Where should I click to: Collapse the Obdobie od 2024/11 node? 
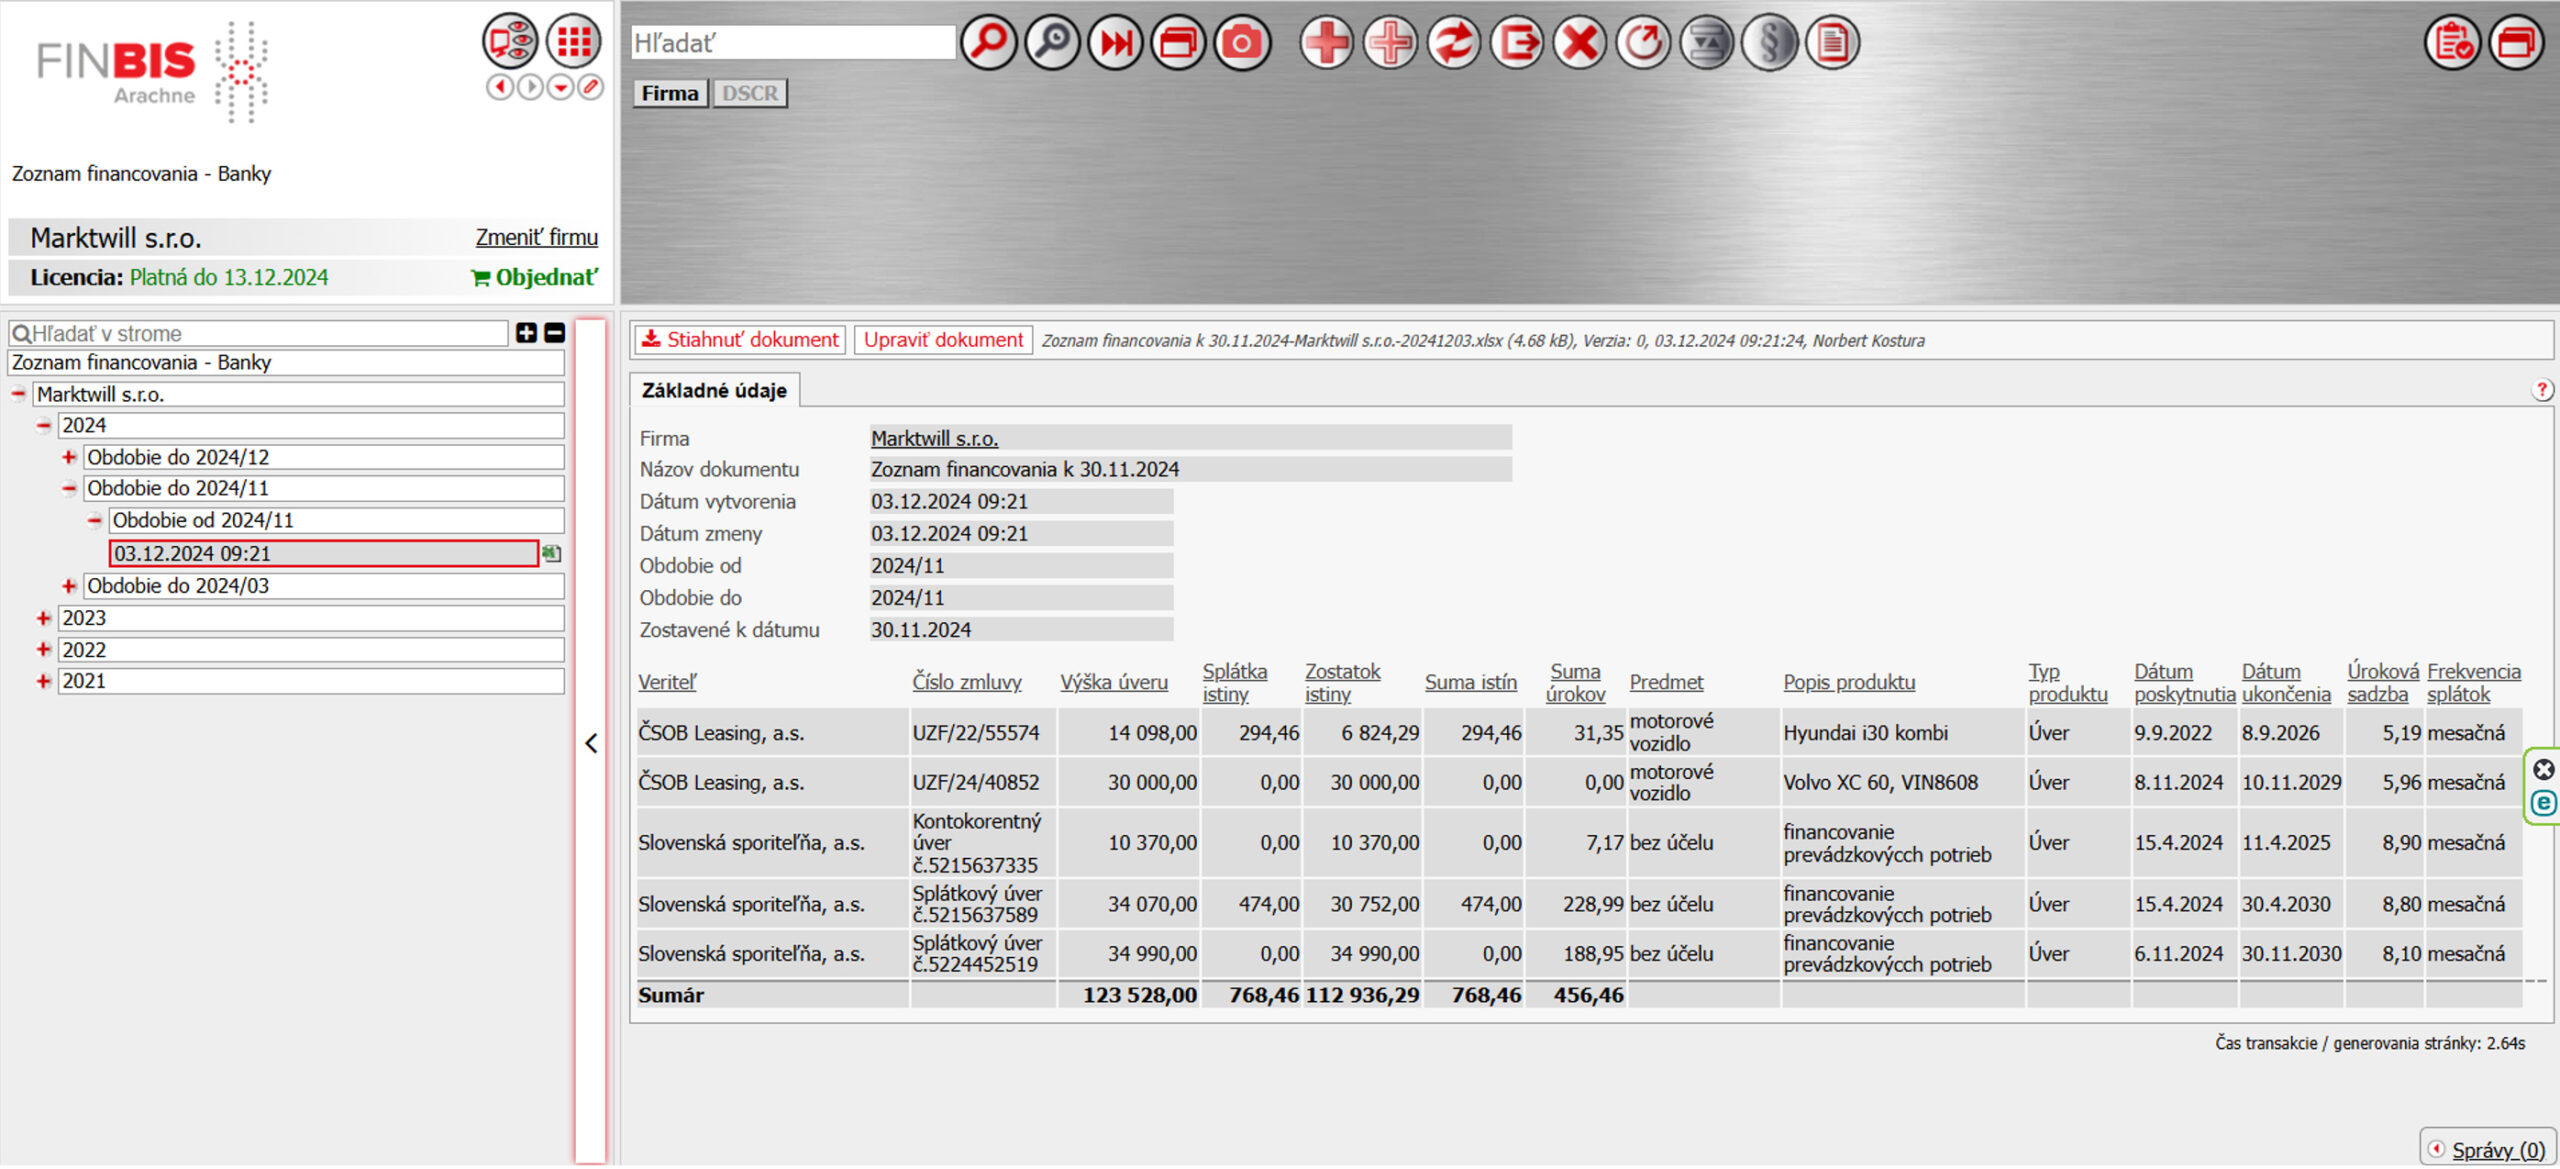click(x=94, y=521)
